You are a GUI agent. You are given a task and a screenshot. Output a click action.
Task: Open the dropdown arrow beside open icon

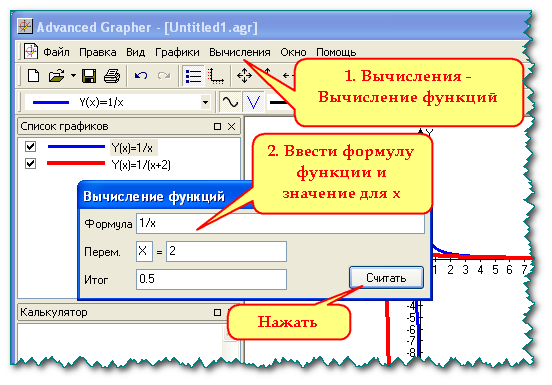73,76
